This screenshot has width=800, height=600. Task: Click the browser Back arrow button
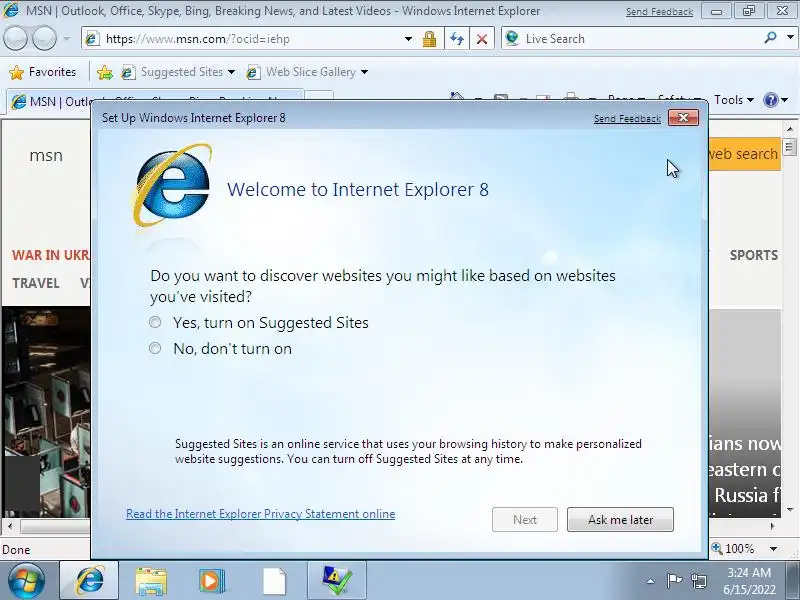coord(15,38)
